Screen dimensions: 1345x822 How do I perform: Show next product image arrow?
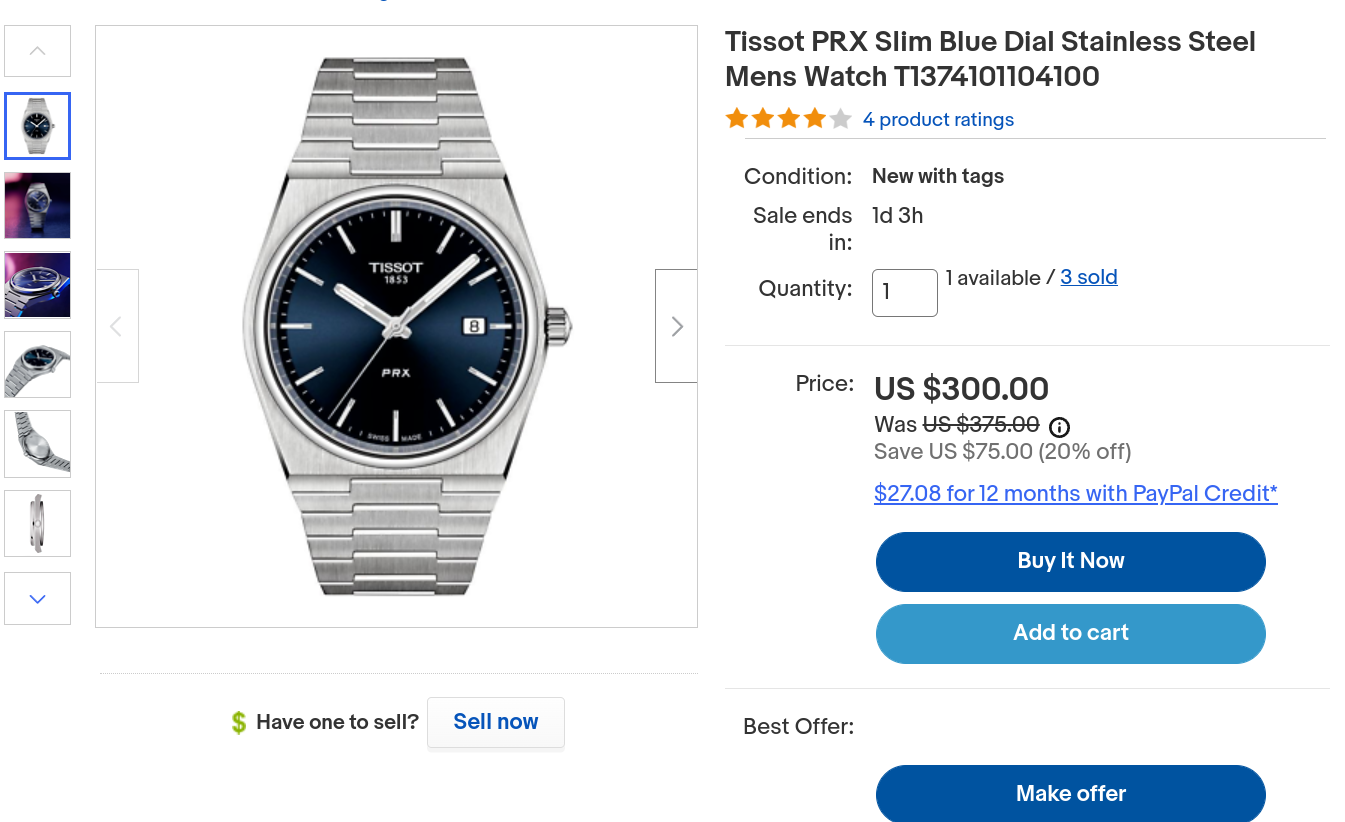click(676, 326)
